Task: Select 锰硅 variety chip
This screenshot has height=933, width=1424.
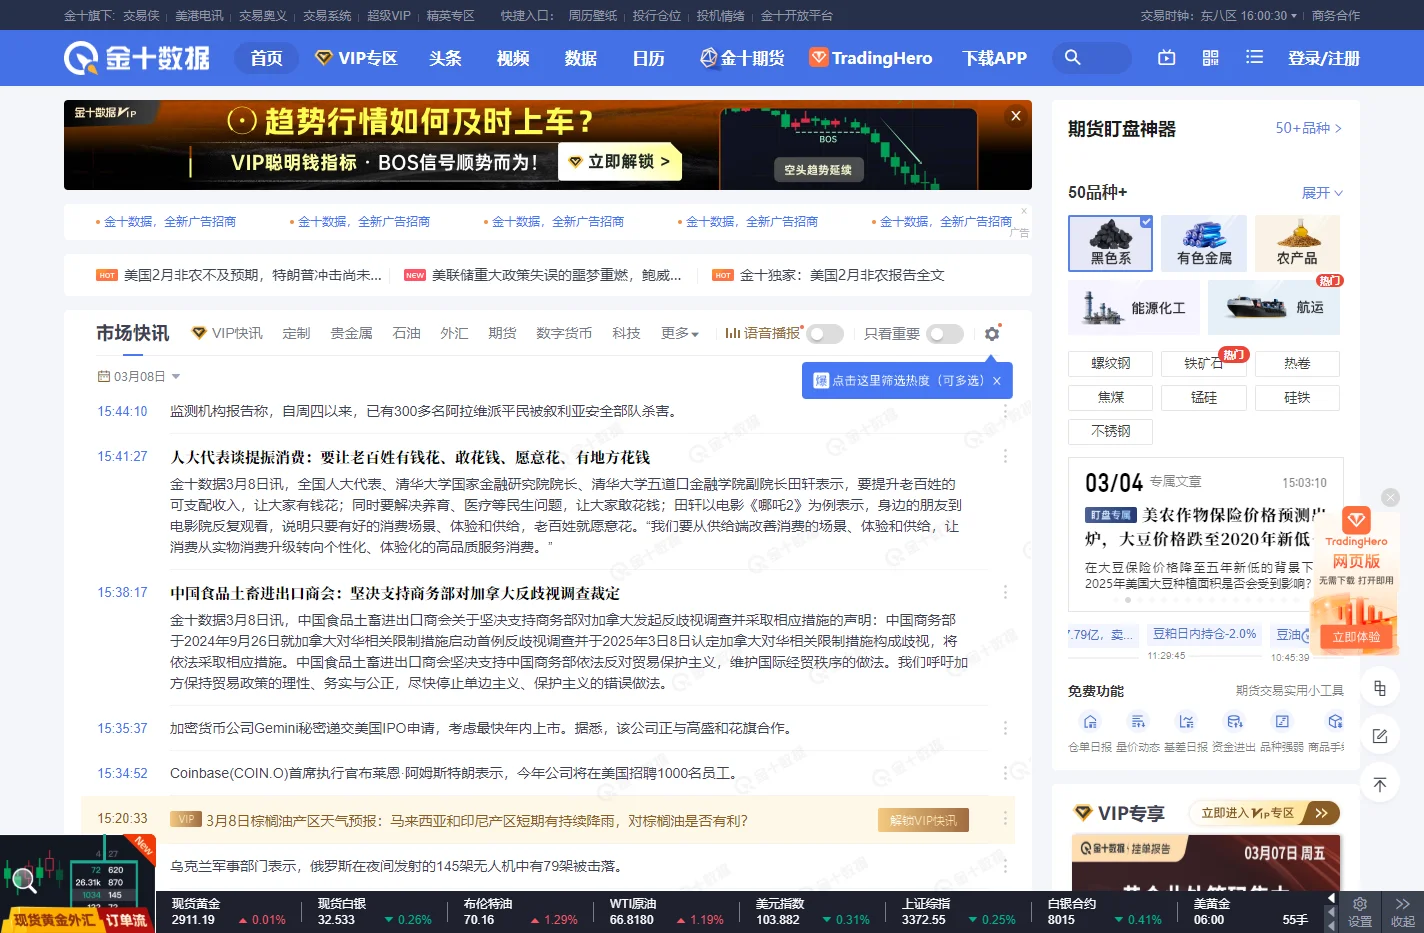Action: pos(1204,398)
